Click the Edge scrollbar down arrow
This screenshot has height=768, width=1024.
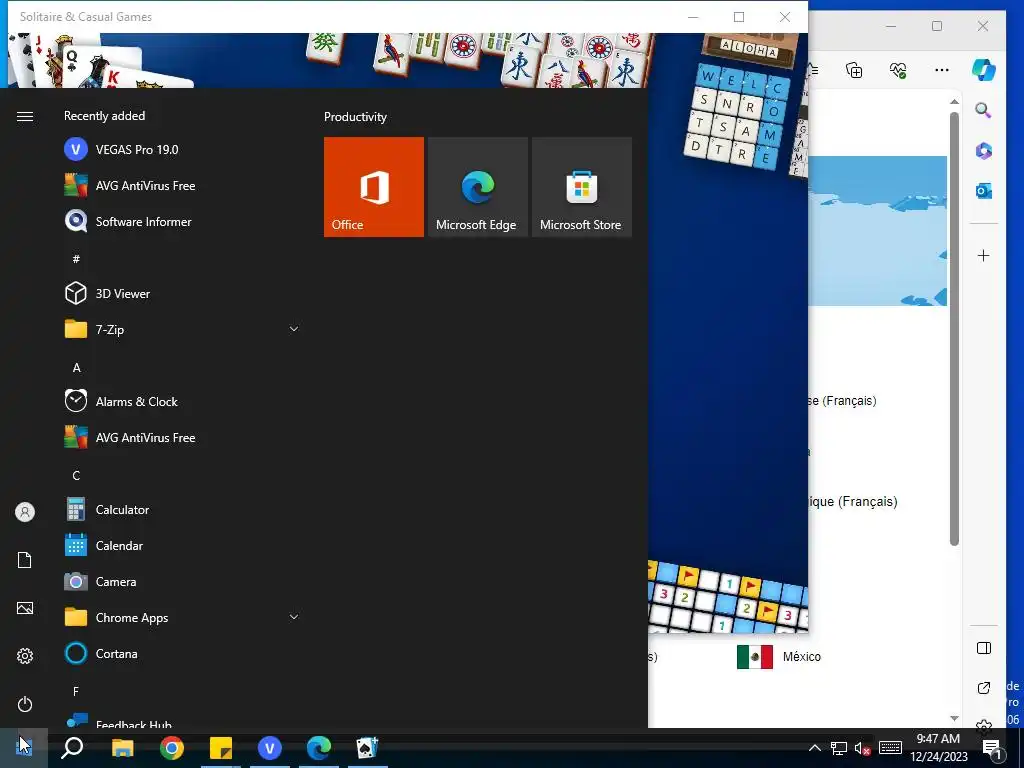coord(954,718)
